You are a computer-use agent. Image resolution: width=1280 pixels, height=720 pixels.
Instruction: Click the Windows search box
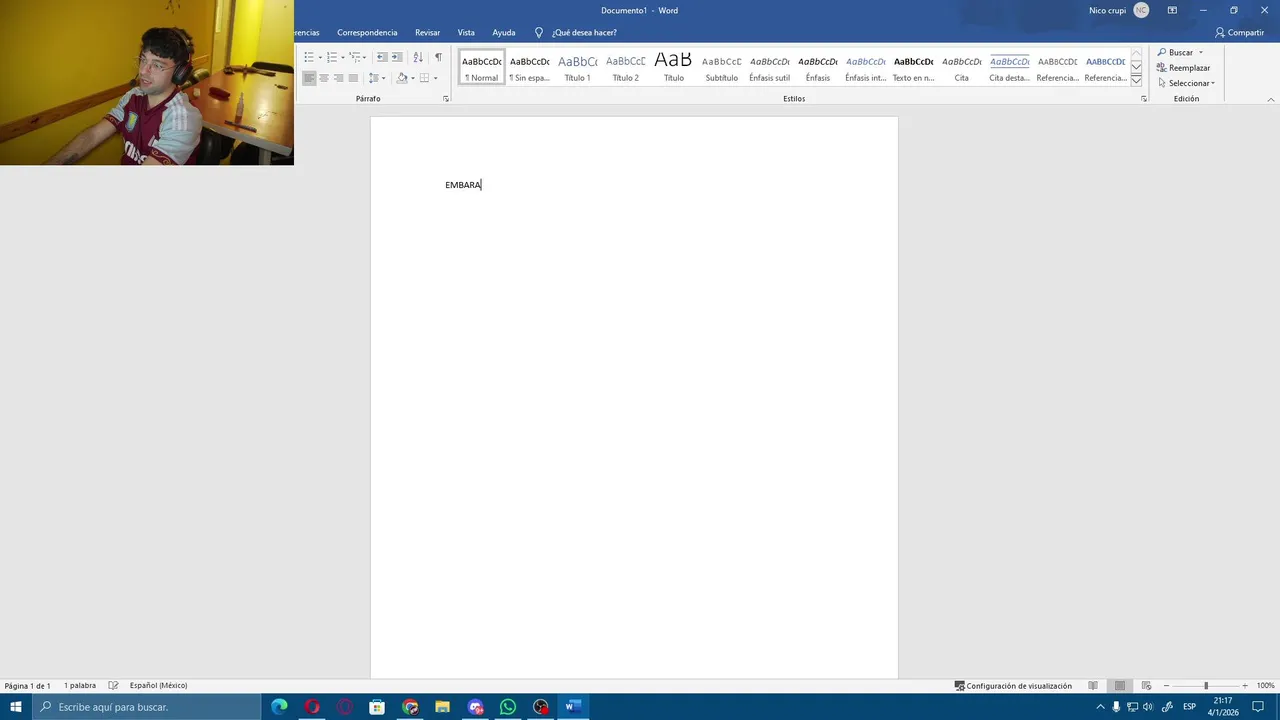click(146, 707)
